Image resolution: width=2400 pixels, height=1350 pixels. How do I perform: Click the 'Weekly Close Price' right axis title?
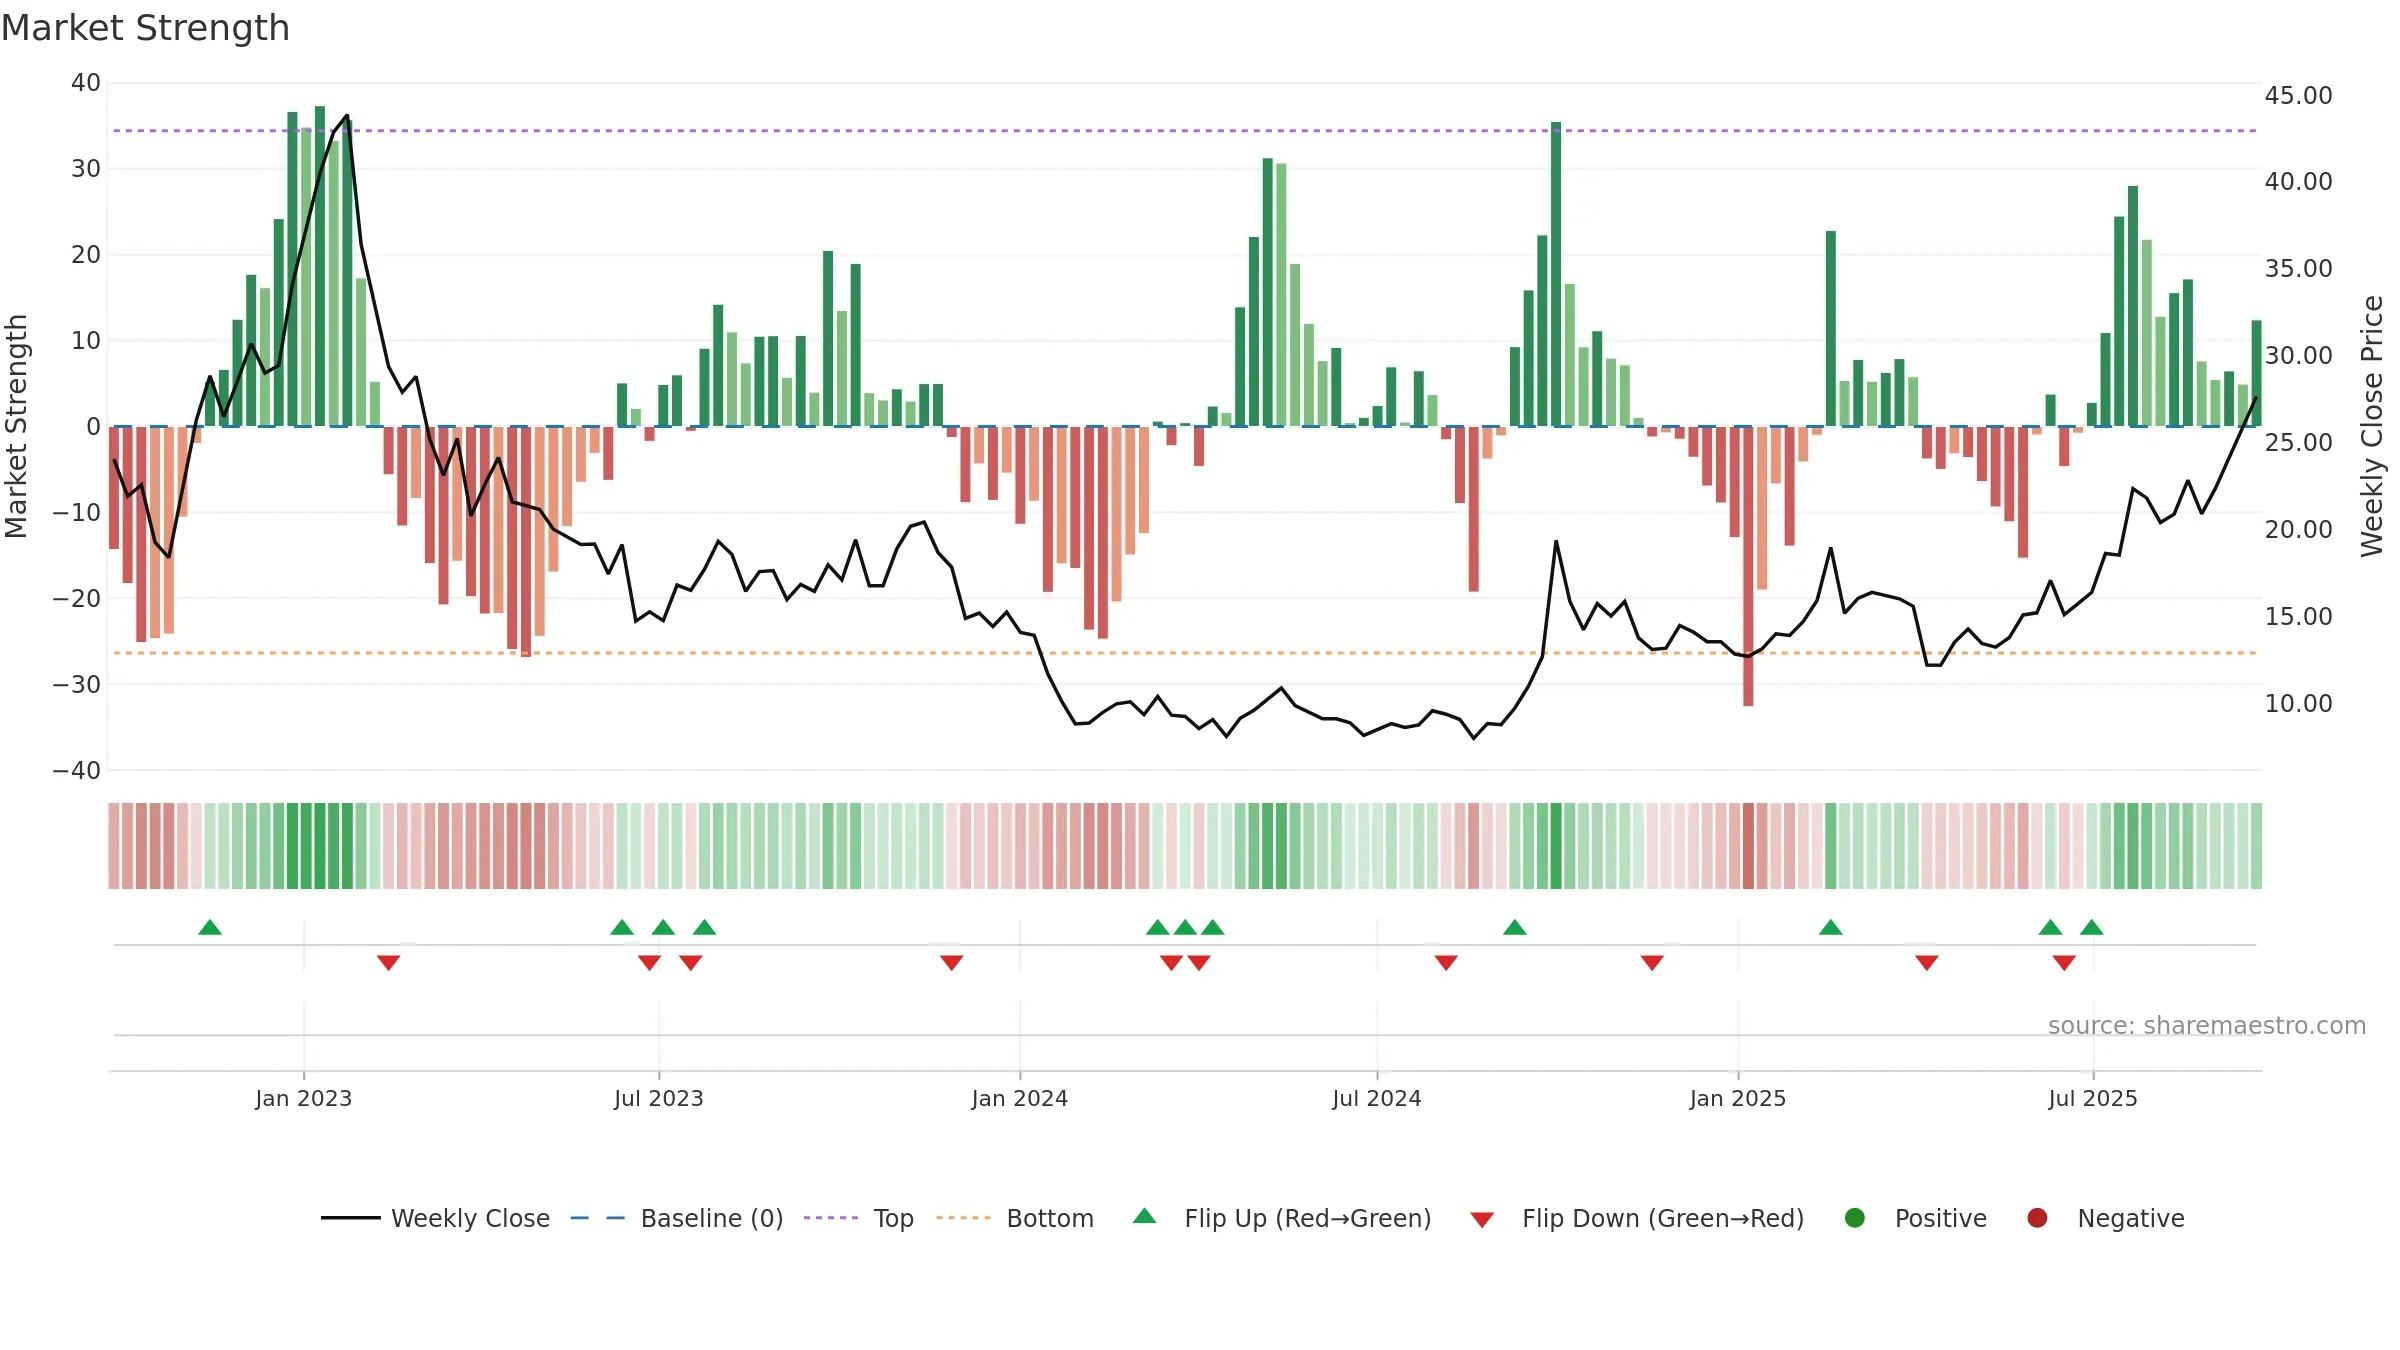2372,426
